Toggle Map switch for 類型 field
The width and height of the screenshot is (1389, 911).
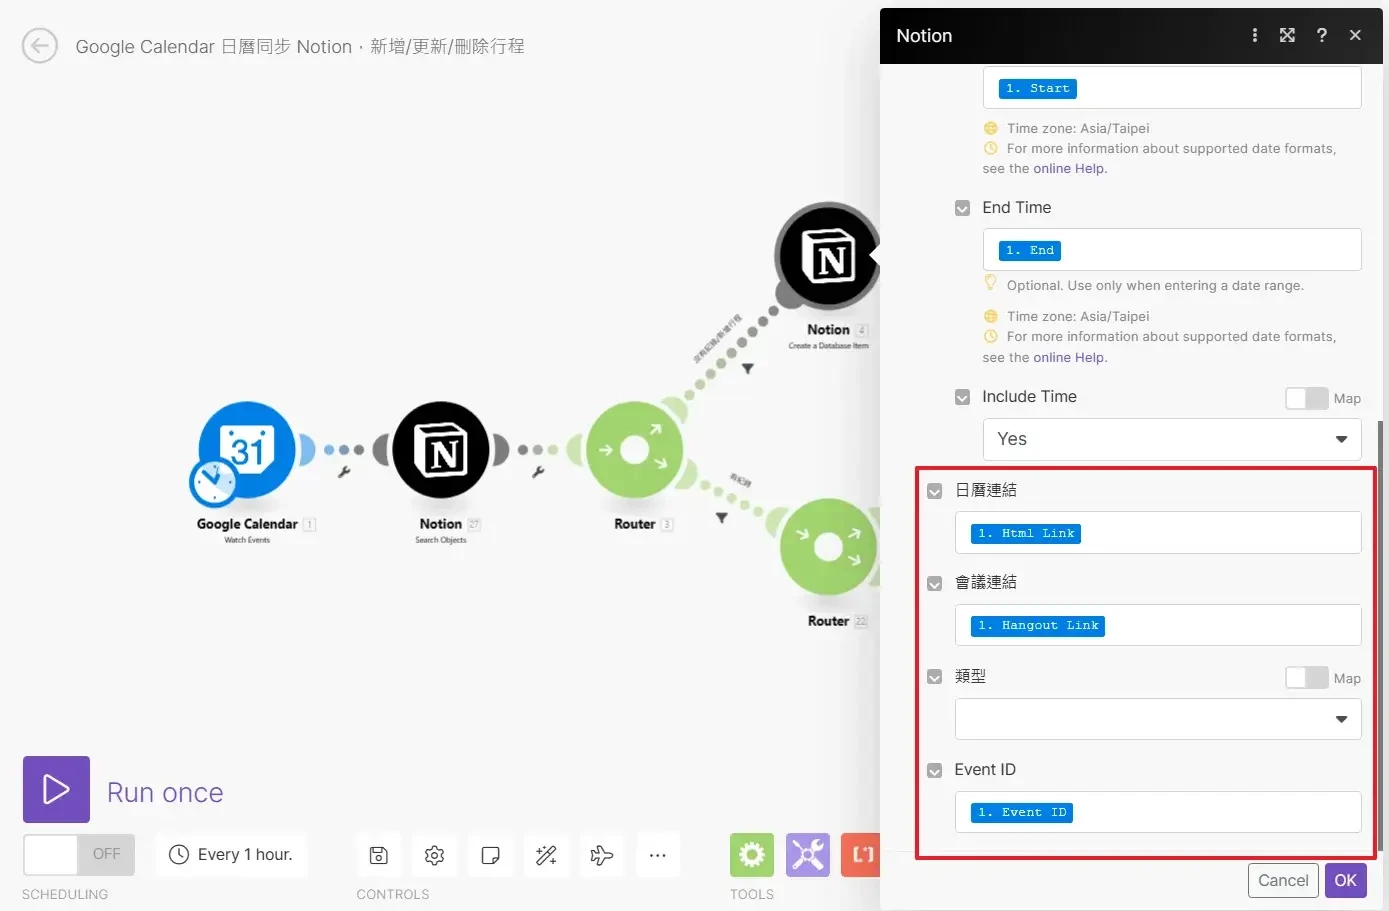(x=1307, y=678)
